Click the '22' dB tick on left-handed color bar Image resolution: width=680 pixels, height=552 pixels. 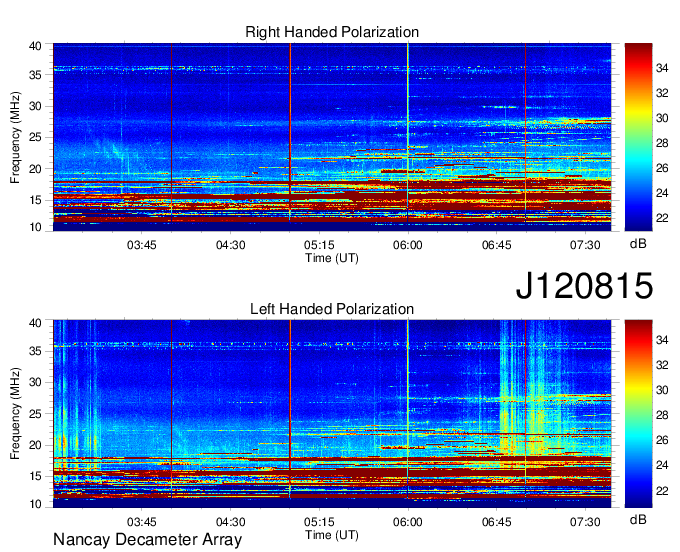(x=662, y=491)
